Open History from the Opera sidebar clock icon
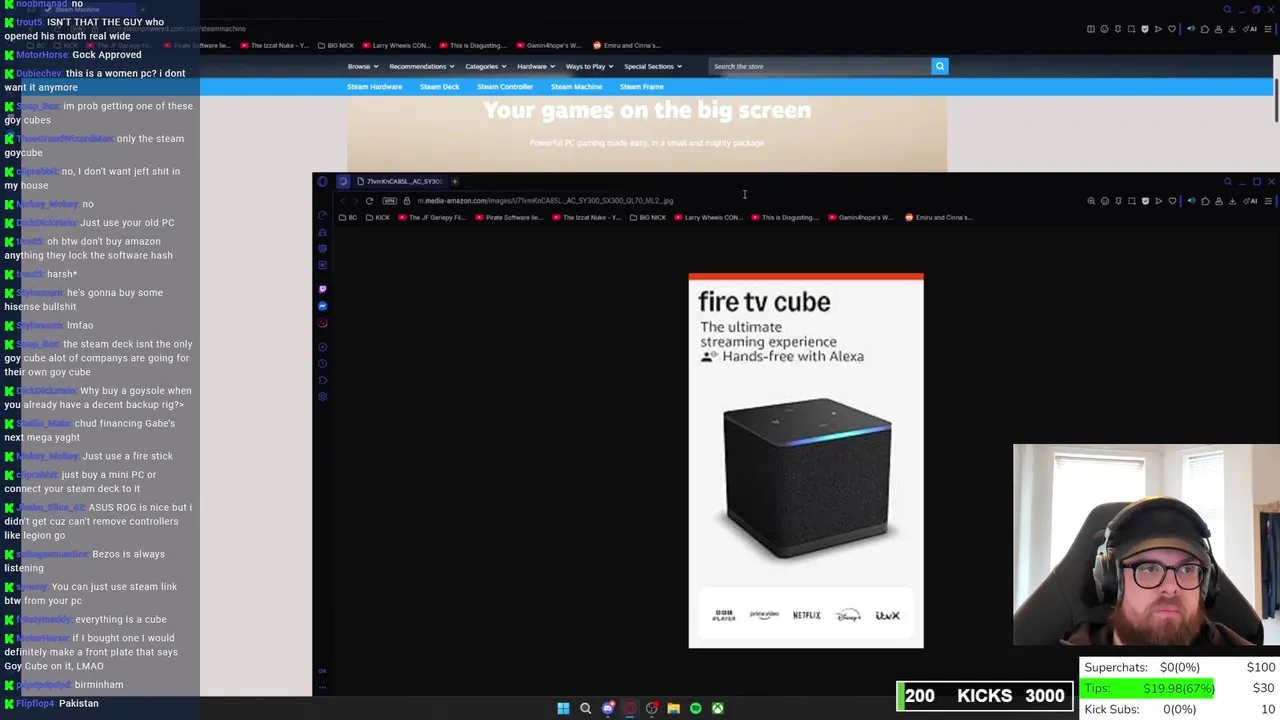1280x720 pixels. 322,363
